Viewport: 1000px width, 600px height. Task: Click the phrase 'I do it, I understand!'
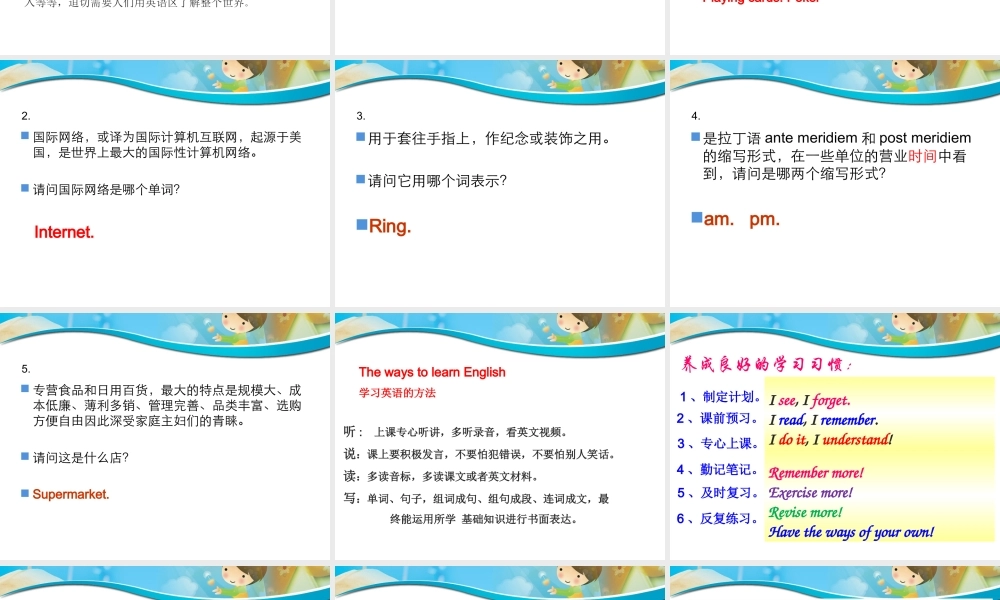(x=831, y=440)
